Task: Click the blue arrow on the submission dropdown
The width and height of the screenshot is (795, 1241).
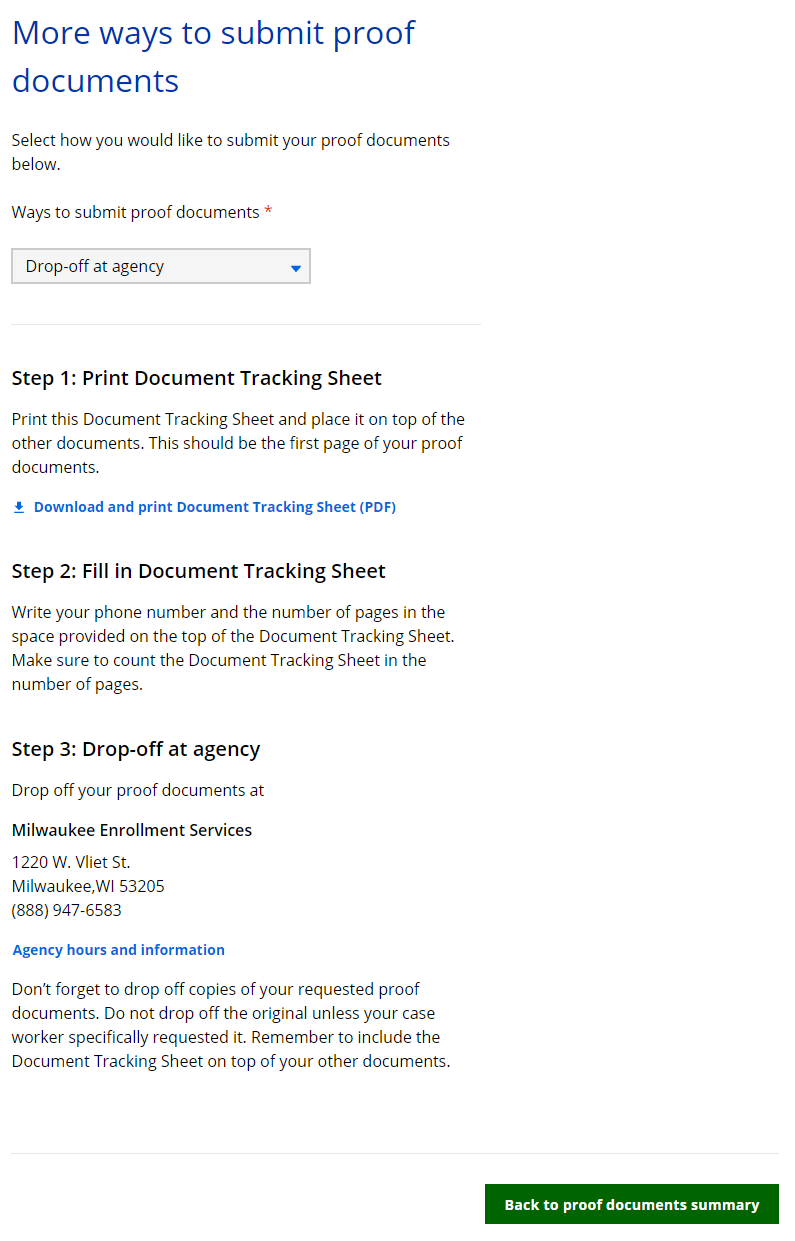Action: (295, 268)
